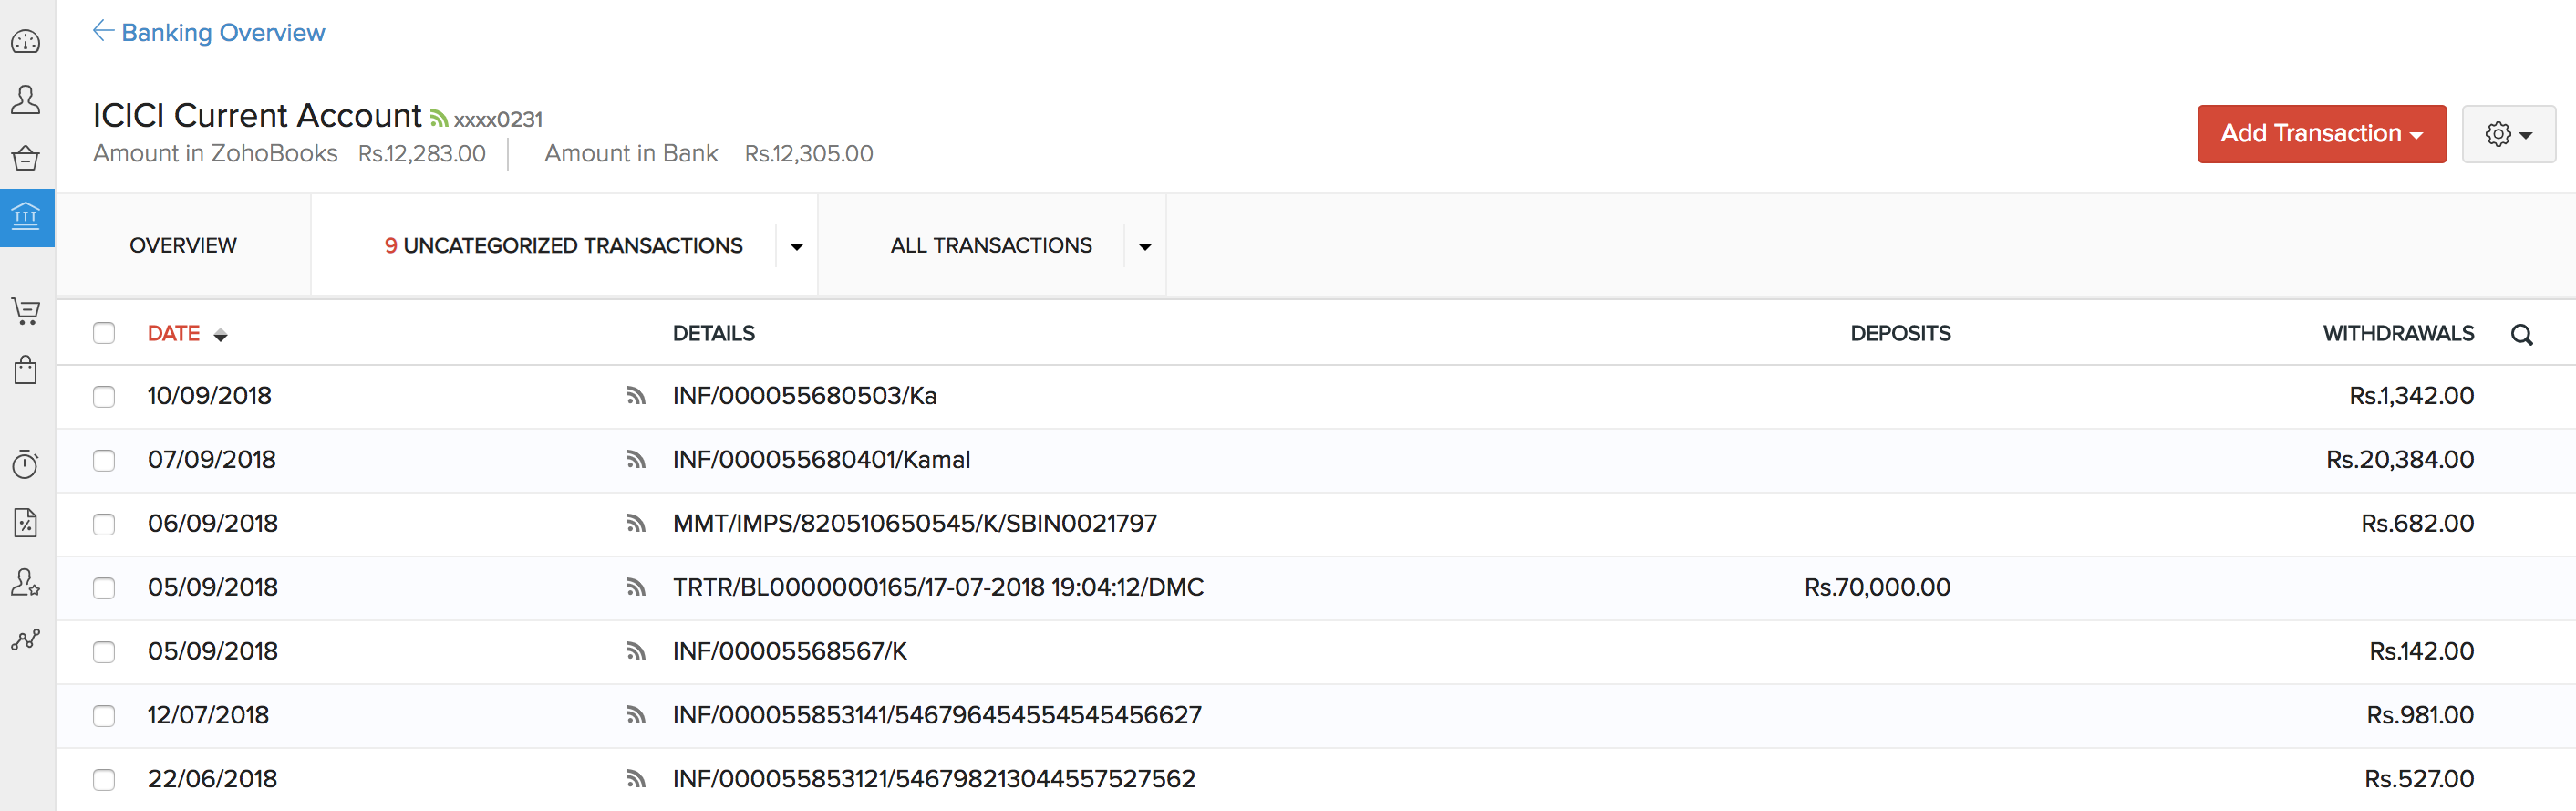Click the date 12/07/2018

(x=208, y=716)
